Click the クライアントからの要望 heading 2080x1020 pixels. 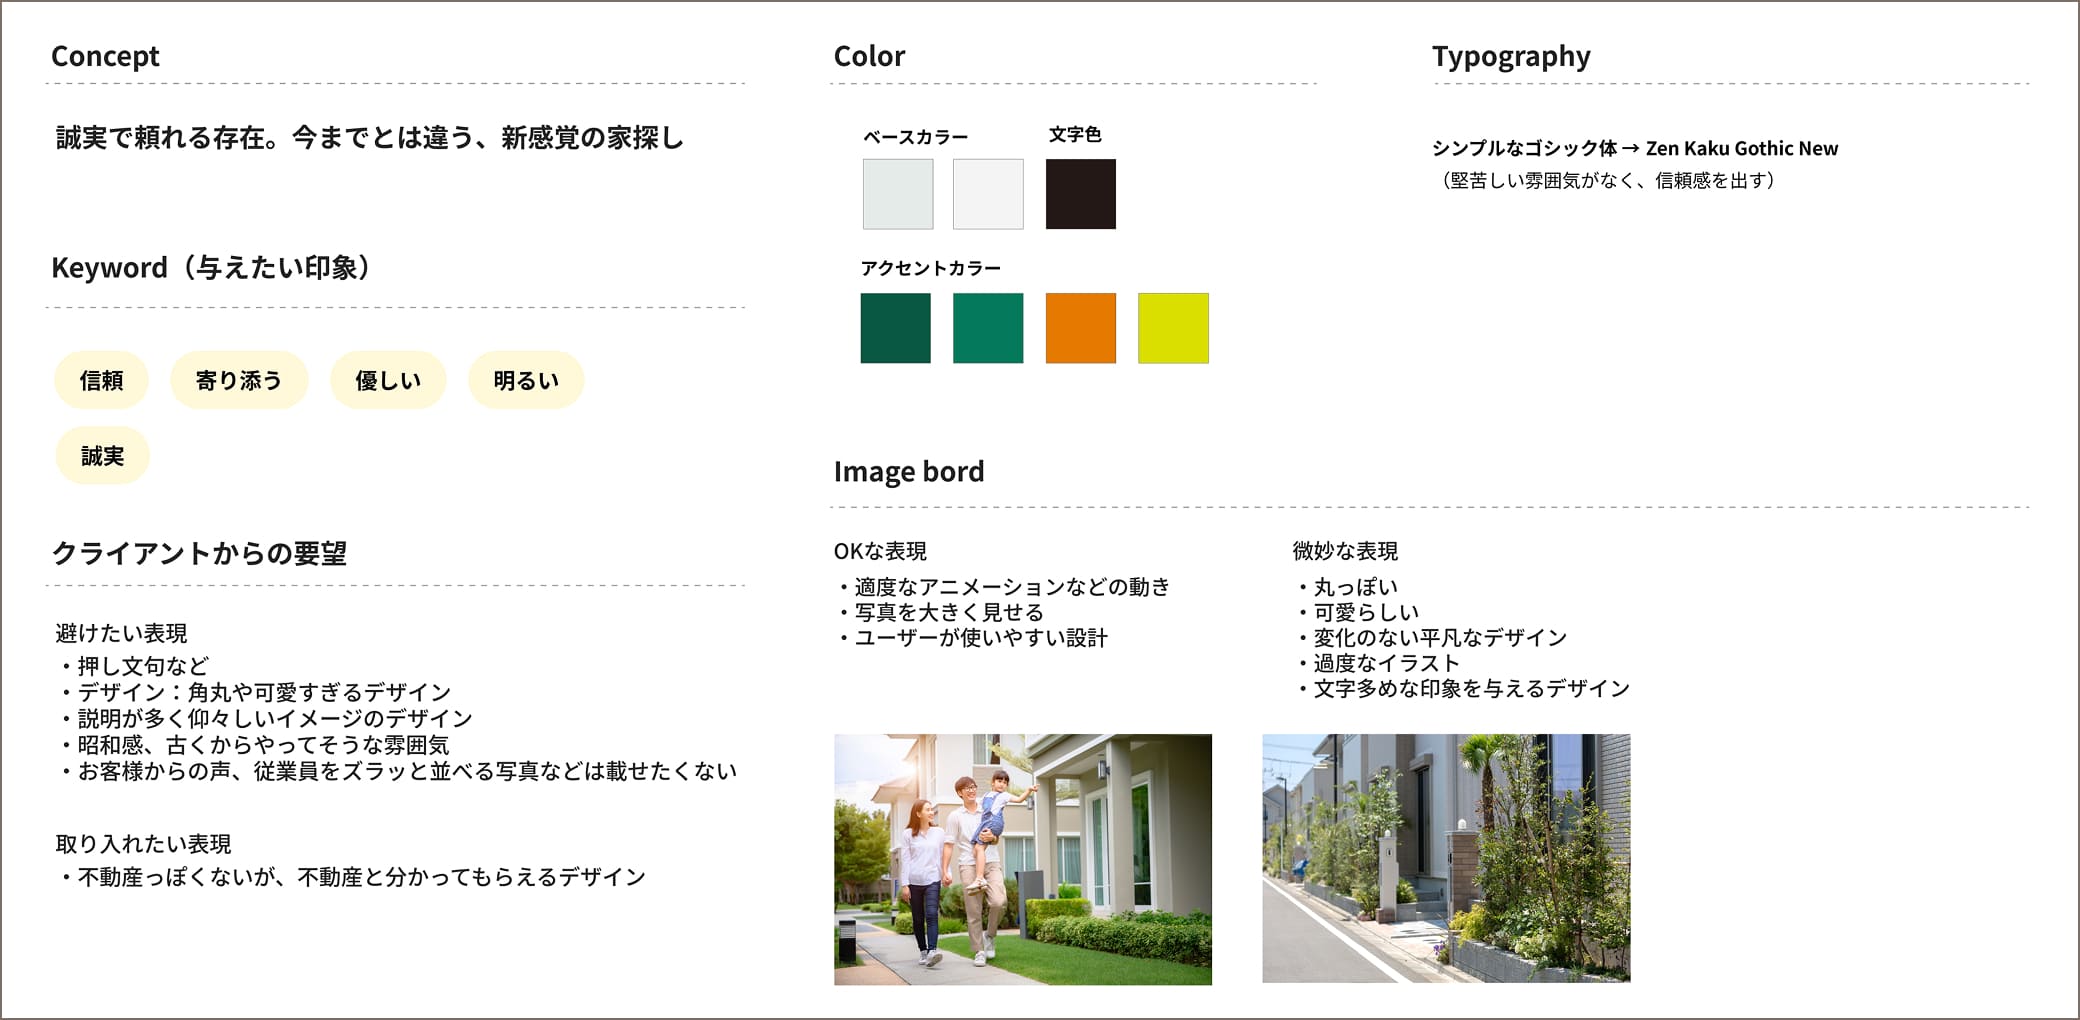[199, 553]
